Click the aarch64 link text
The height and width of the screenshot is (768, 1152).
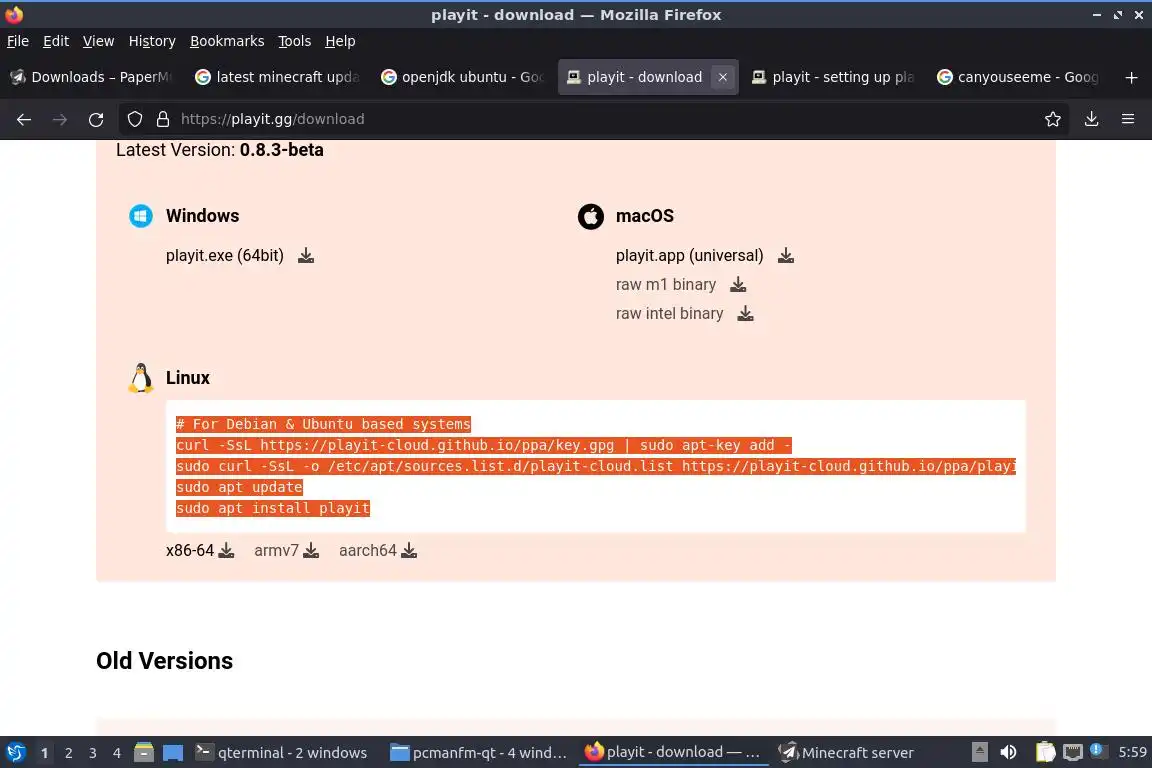coord(367,550)
